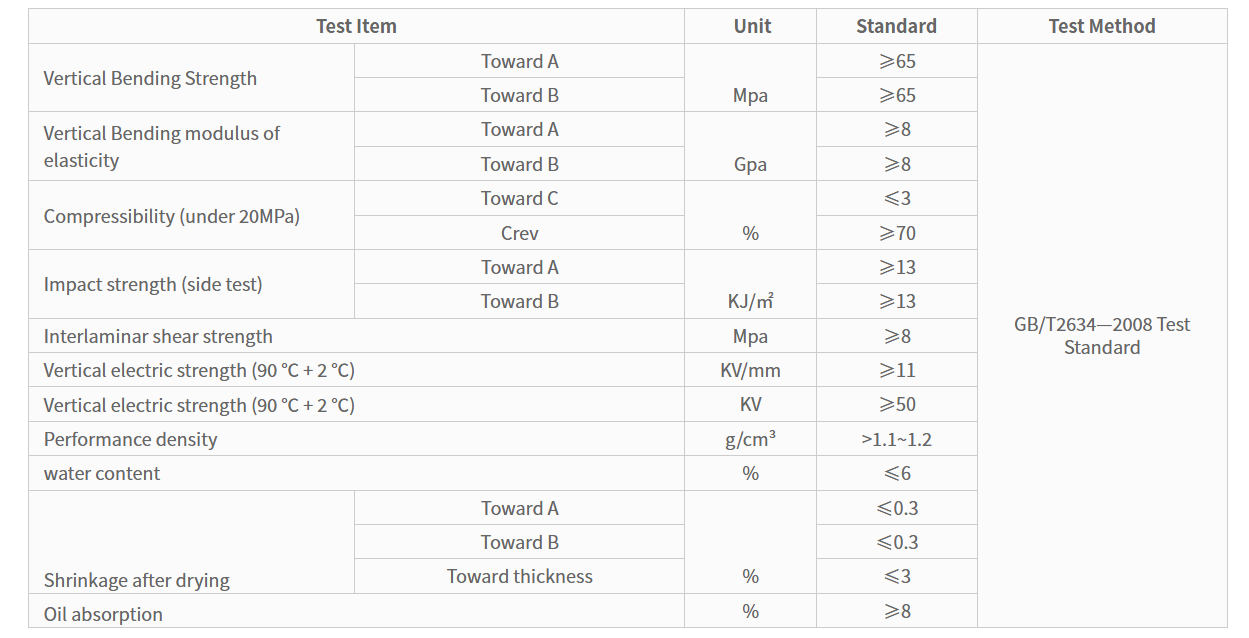Screen dimensions: 1249x638
Task: Select Impact strength (side test) cell
Action: click(x=191, y=284)
